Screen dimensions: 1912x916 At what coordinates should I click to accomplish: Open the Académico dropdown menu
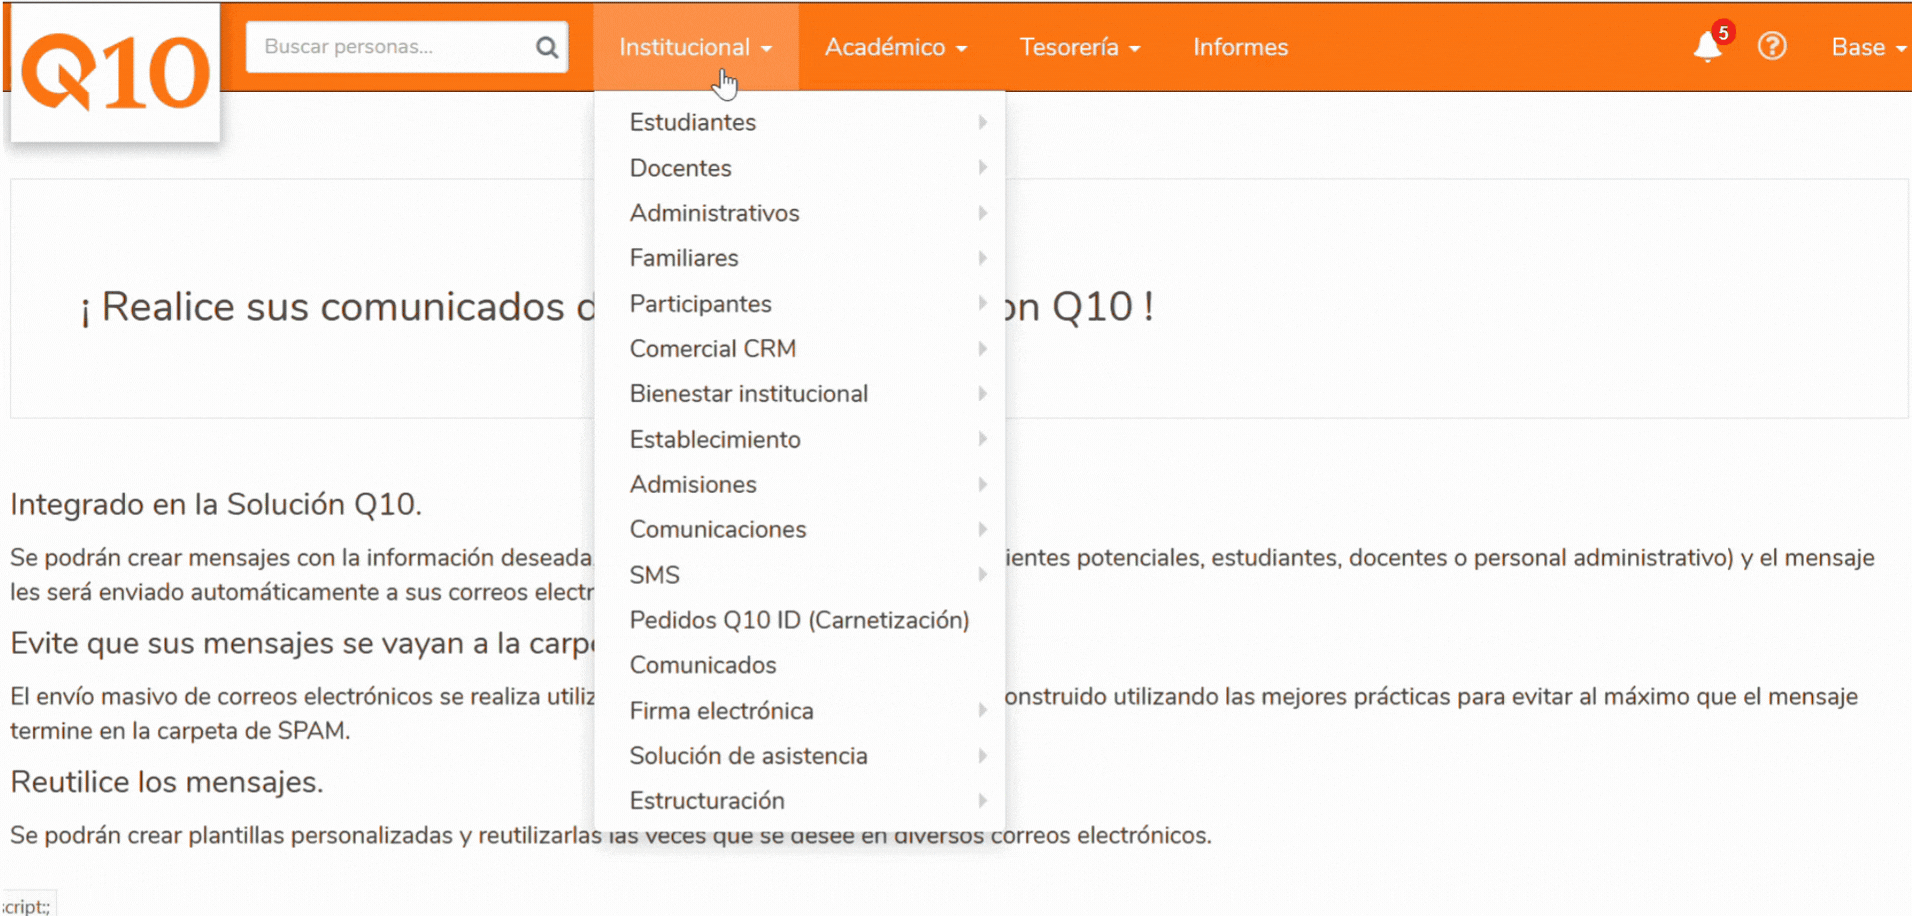pos(895,47)
